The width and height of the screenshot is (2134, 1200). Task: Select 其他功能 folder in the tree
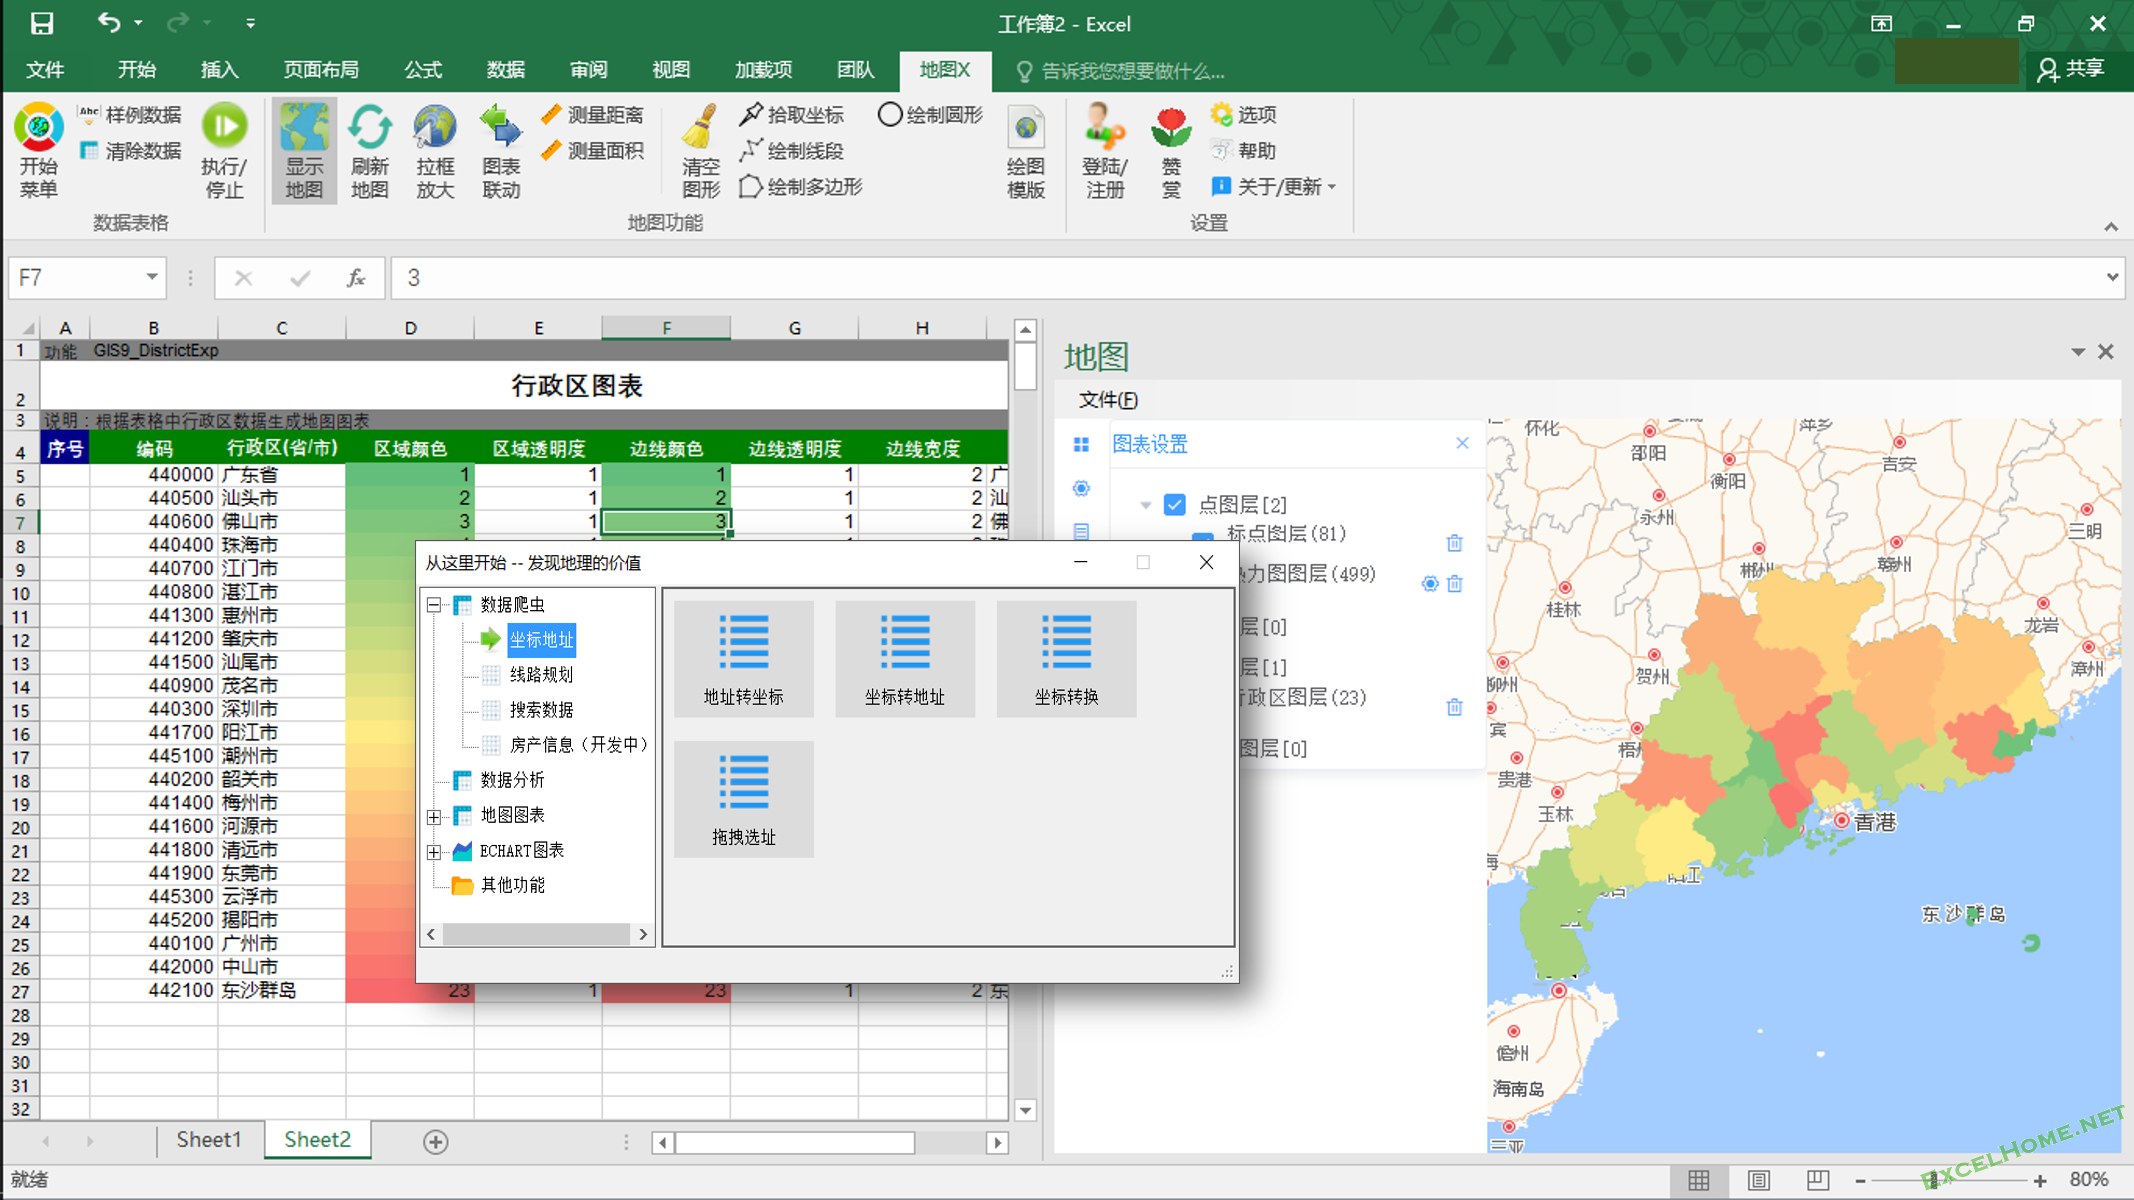[x=512, y=885]
